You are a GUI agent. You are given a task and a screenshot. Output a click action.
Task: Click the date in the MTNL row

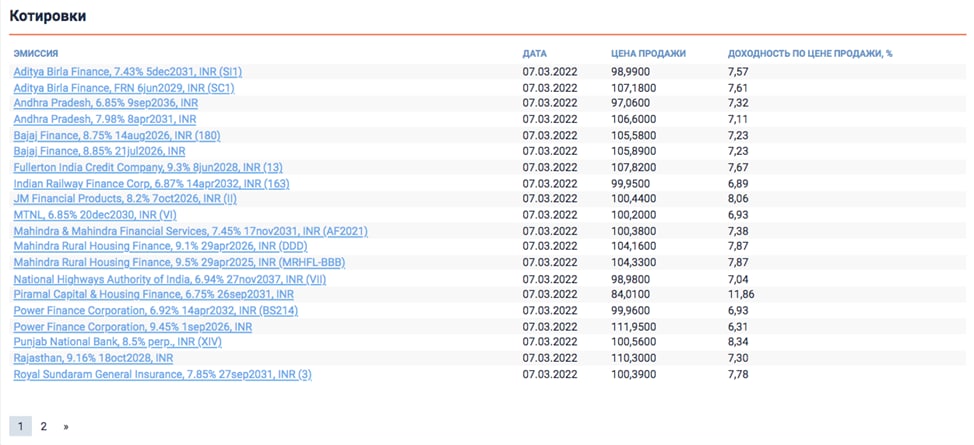click(x=550, y=215)
